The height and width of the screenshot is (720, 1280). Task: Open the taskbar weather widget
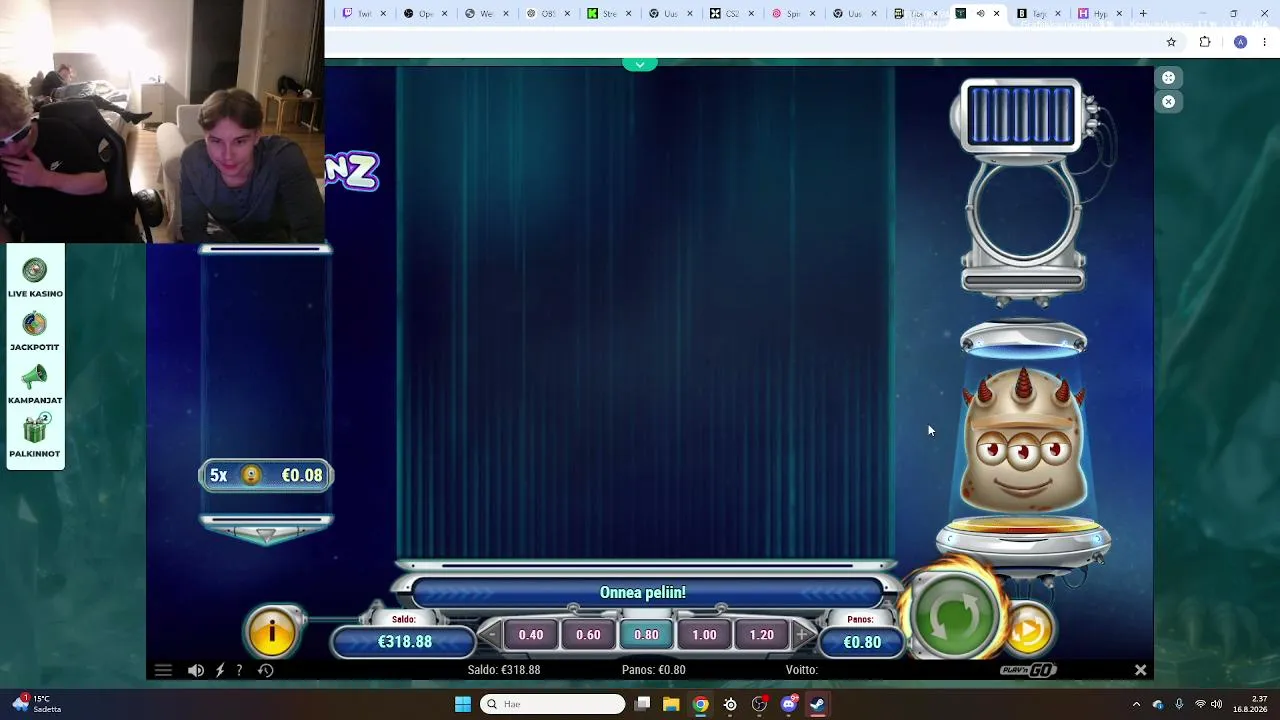[38, 704]
